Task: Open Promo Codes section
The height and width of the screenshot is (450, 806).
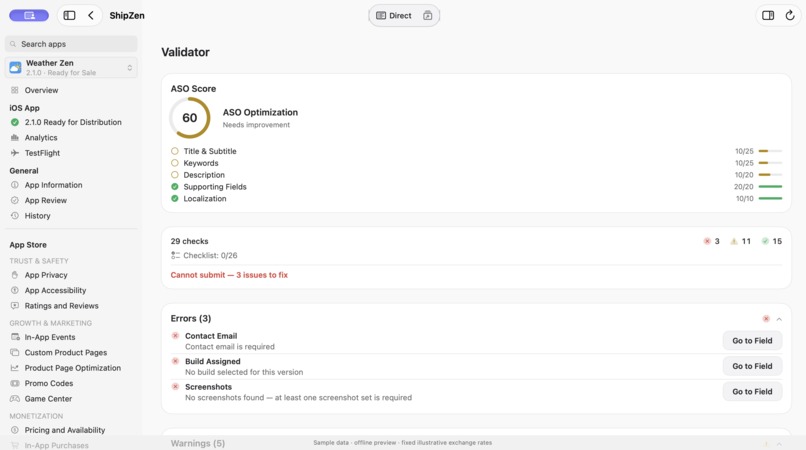Action: [x=49, y=383]
